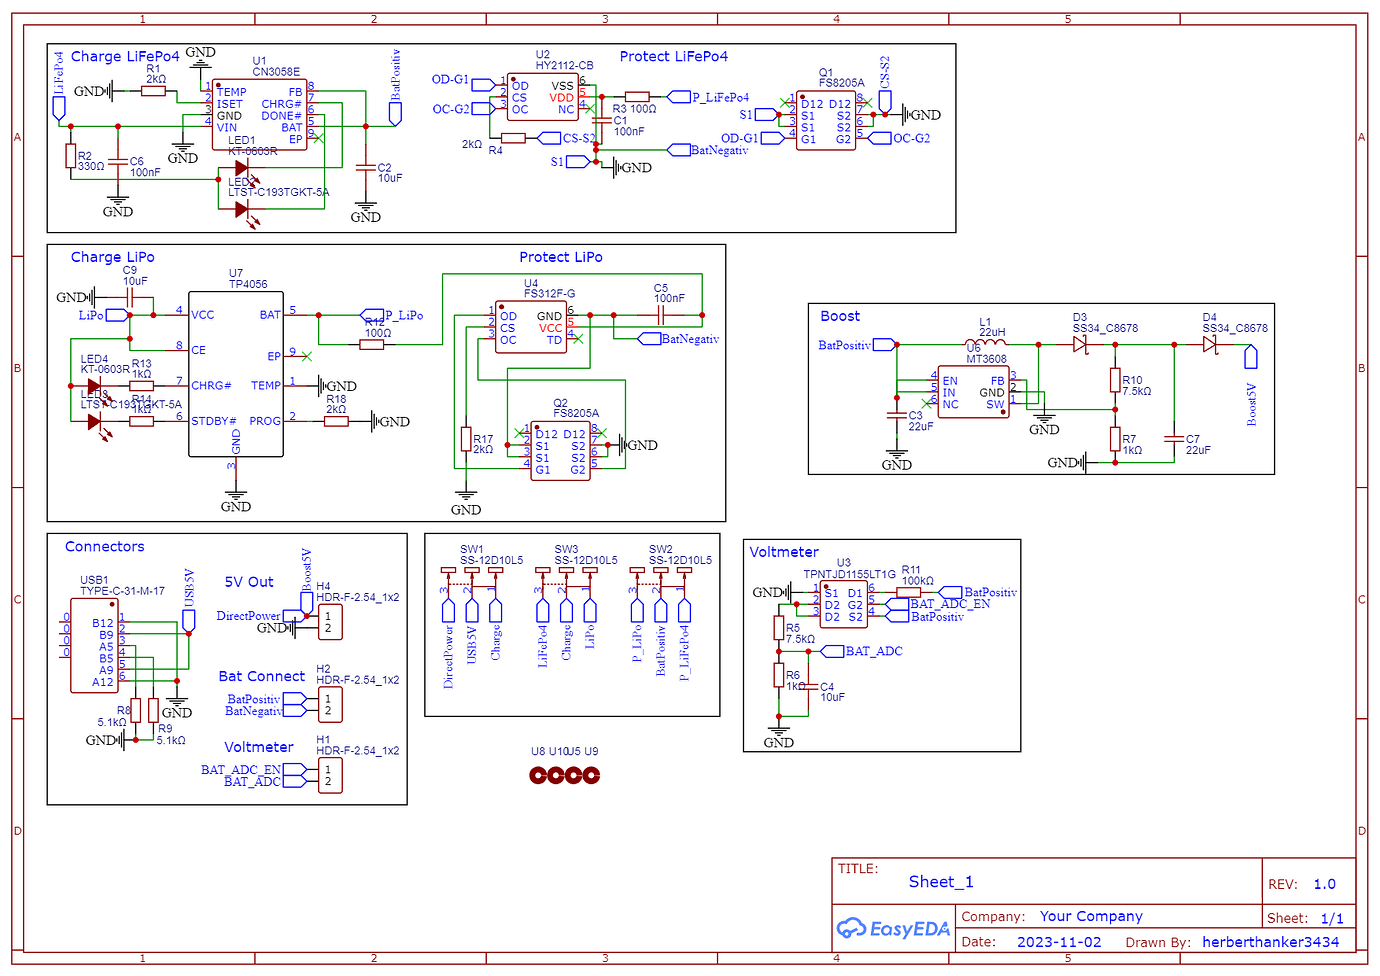Click the Sheet_1 title text field
1380x976 pixels.
(941, 881)
